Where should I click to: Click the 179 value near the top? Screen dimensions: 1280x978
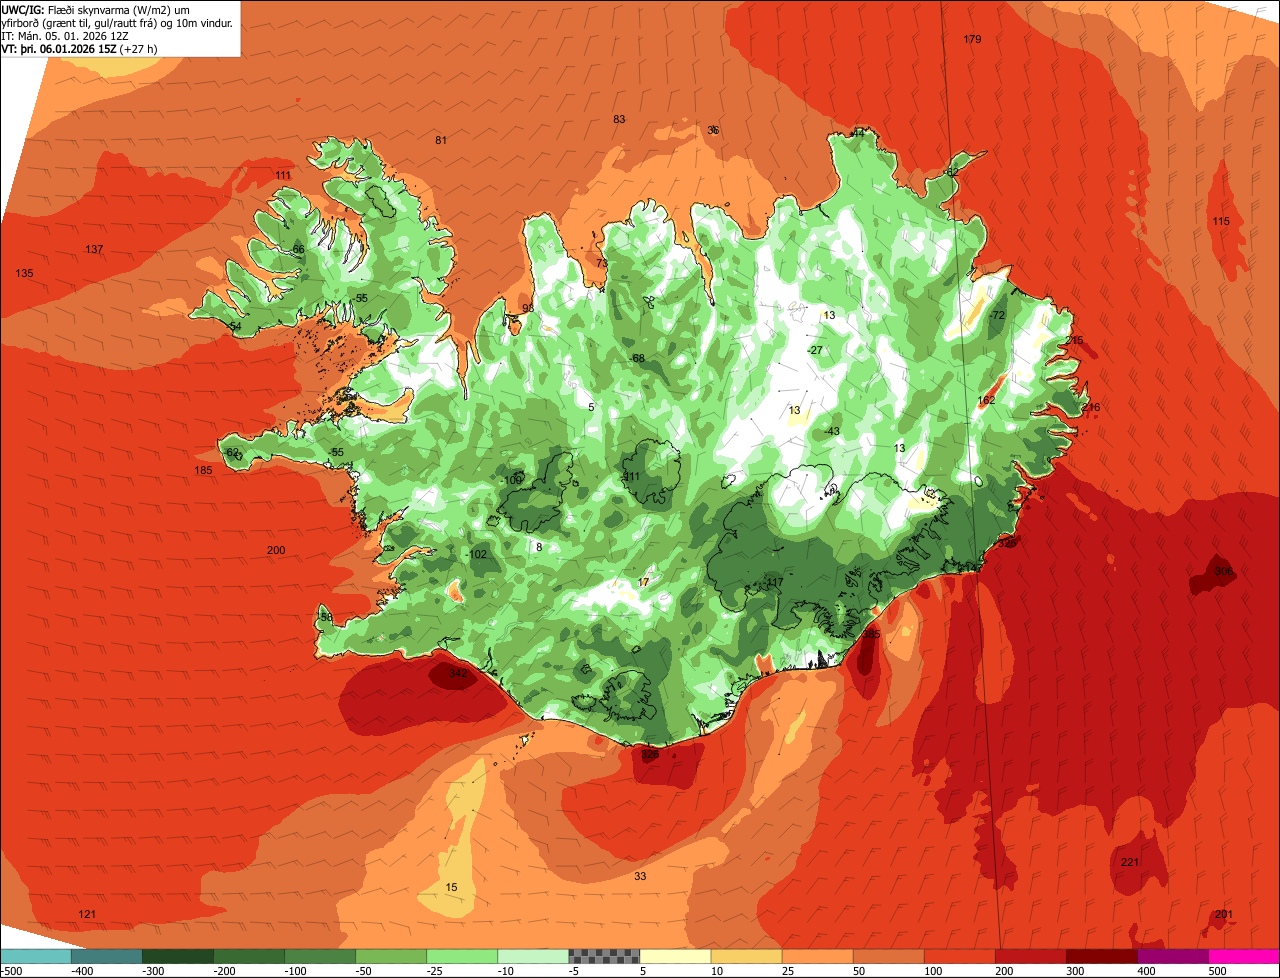click(972, 39)
